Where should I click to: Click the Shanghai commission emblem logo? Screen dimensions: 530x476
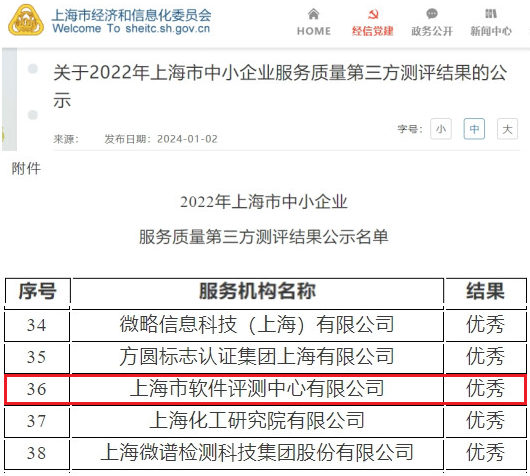[26, 20]
